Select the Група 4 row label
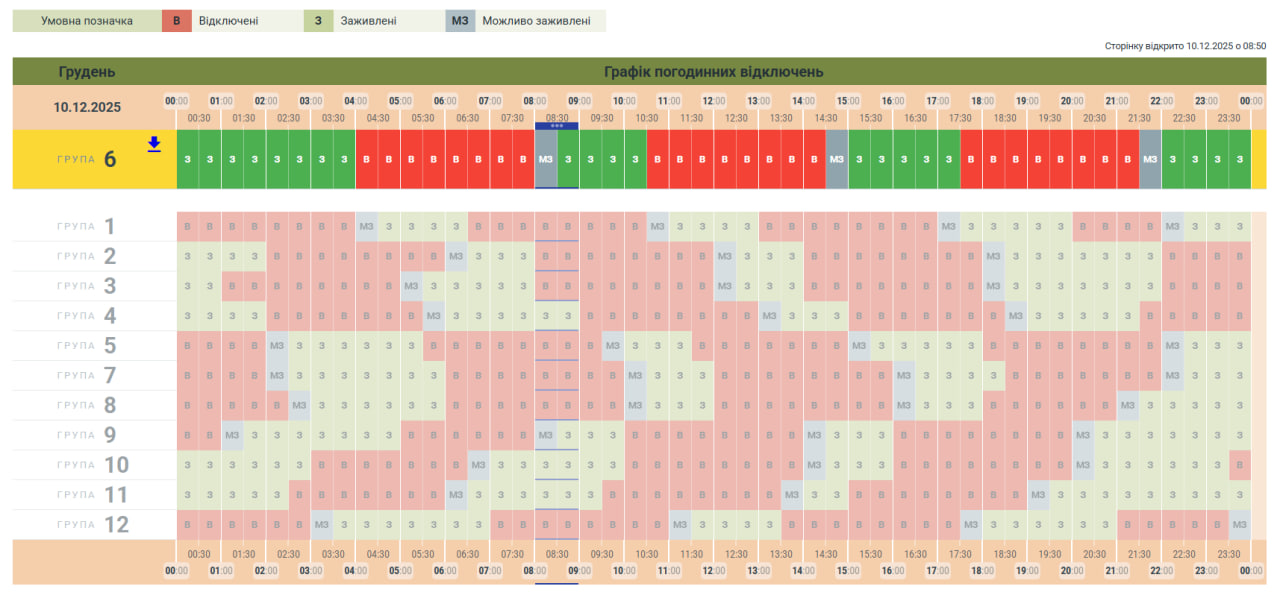This screenshot has height=595, width=1280. click(x=88, y=316)
